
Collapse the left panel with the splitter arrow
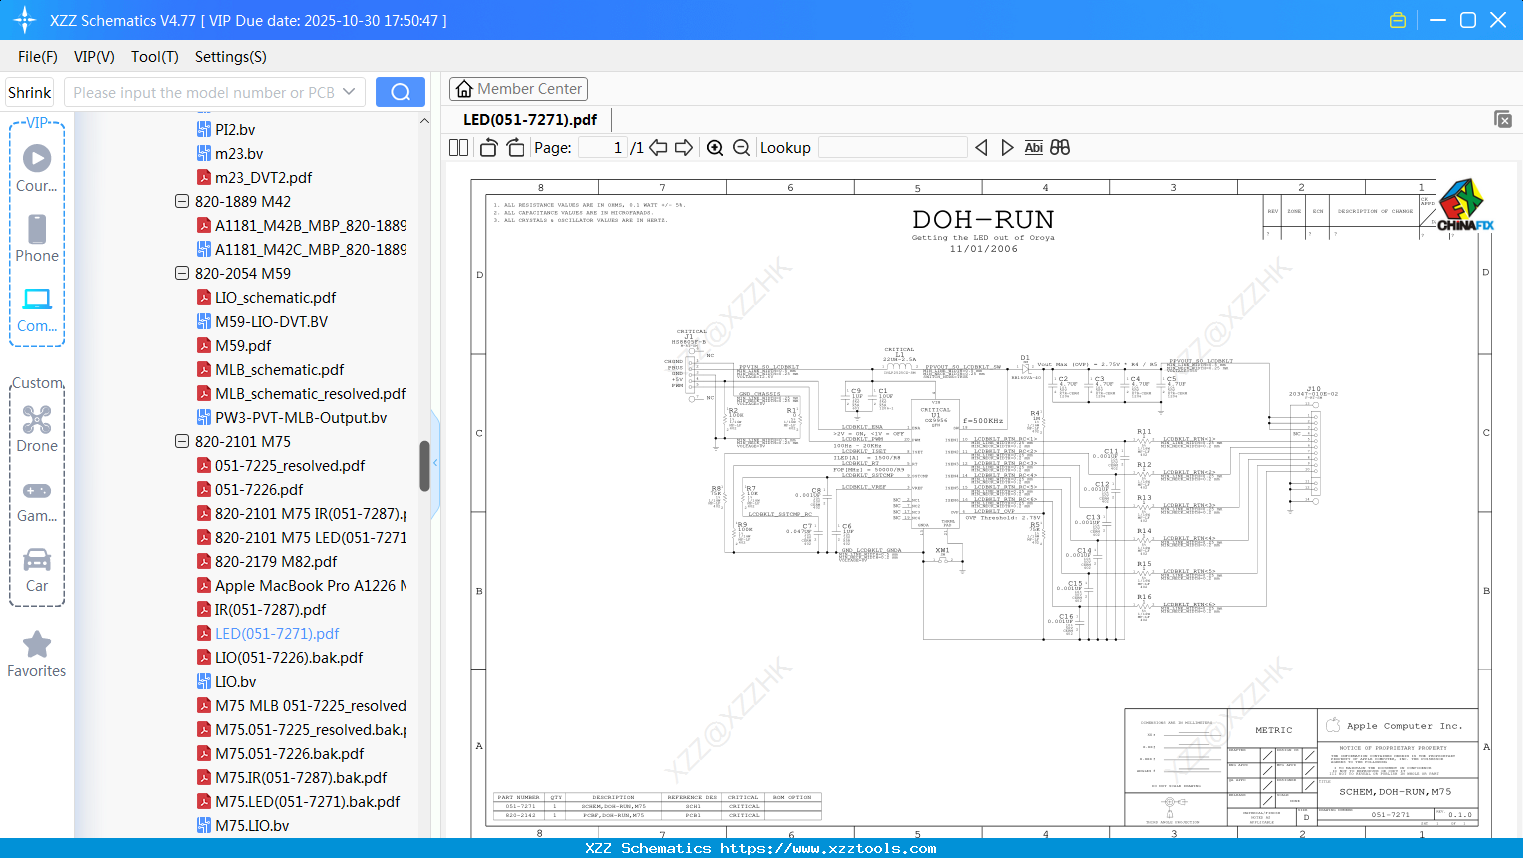(x=435, y=463)
